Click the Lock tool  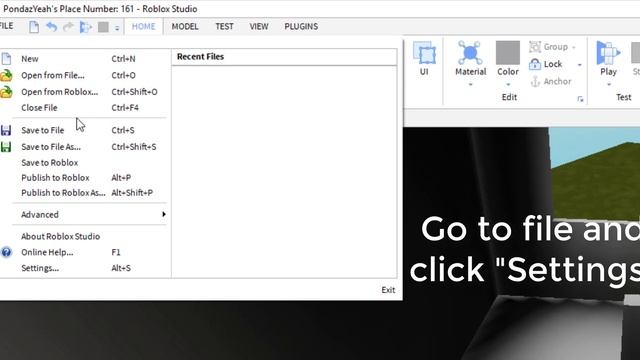pyautogui.click(x=546, y=64)
